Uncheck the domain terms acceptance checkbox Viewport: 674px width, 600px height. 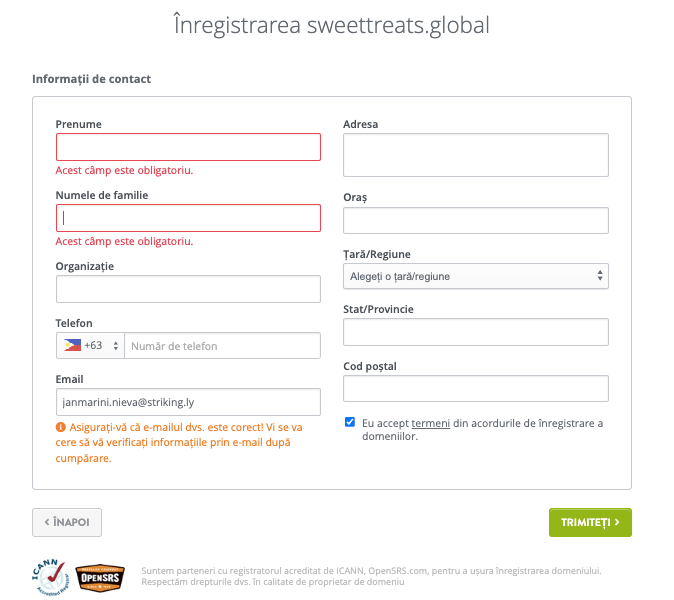pos(350,422)
